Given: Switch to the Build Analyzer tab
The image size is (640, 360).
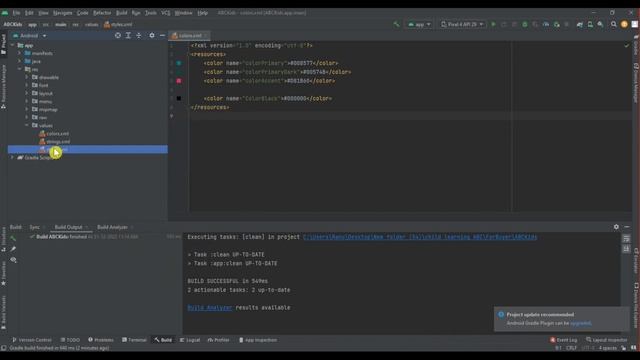Looking at the screenshot, I should tap(112, 227).
